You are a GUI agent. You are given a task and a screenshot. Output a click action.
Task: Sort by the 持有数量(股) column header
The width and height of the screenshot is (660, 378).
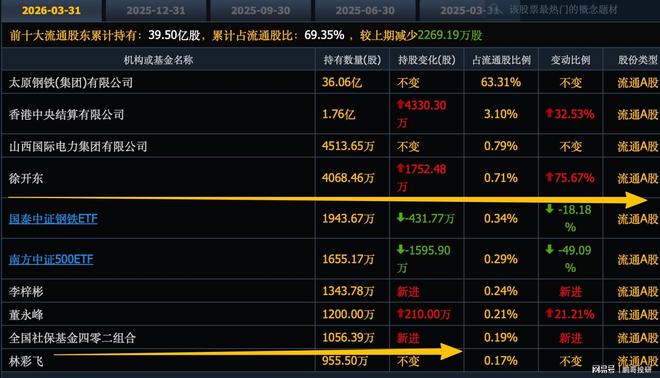(x=352, y=60)
